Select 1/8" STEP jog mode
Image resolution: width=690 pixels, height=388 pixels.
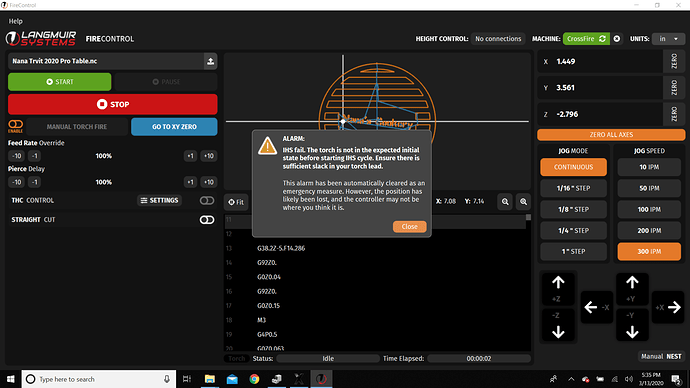pyautogui.click(x=573, y=209)
